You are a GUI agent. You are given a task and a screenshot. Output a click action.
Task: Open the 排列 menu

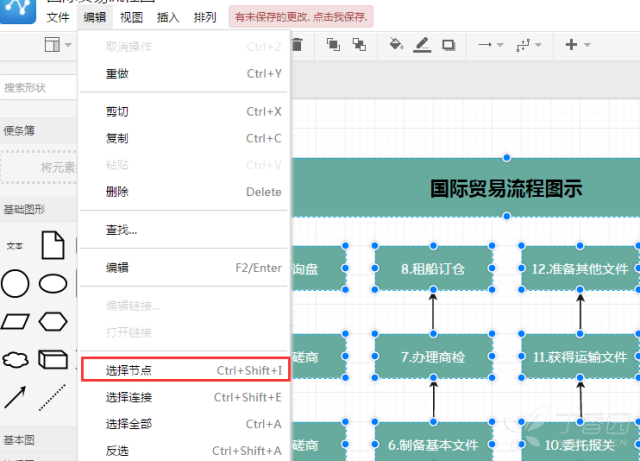tap(205, 17)
